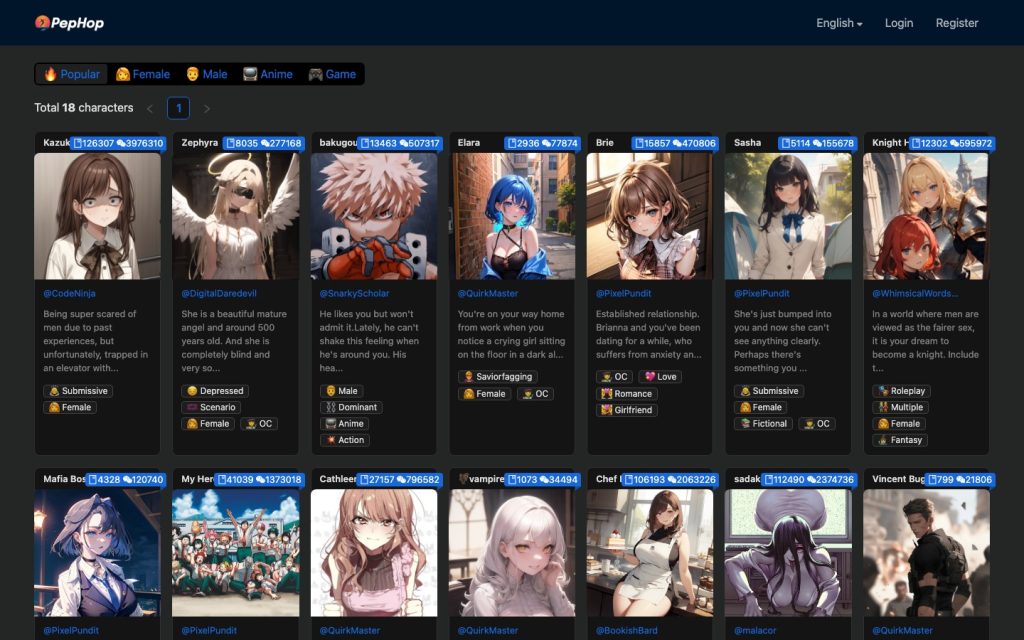Visit @malacor author profile
This screenshot has width=1024, height=640.
(755, 631)
